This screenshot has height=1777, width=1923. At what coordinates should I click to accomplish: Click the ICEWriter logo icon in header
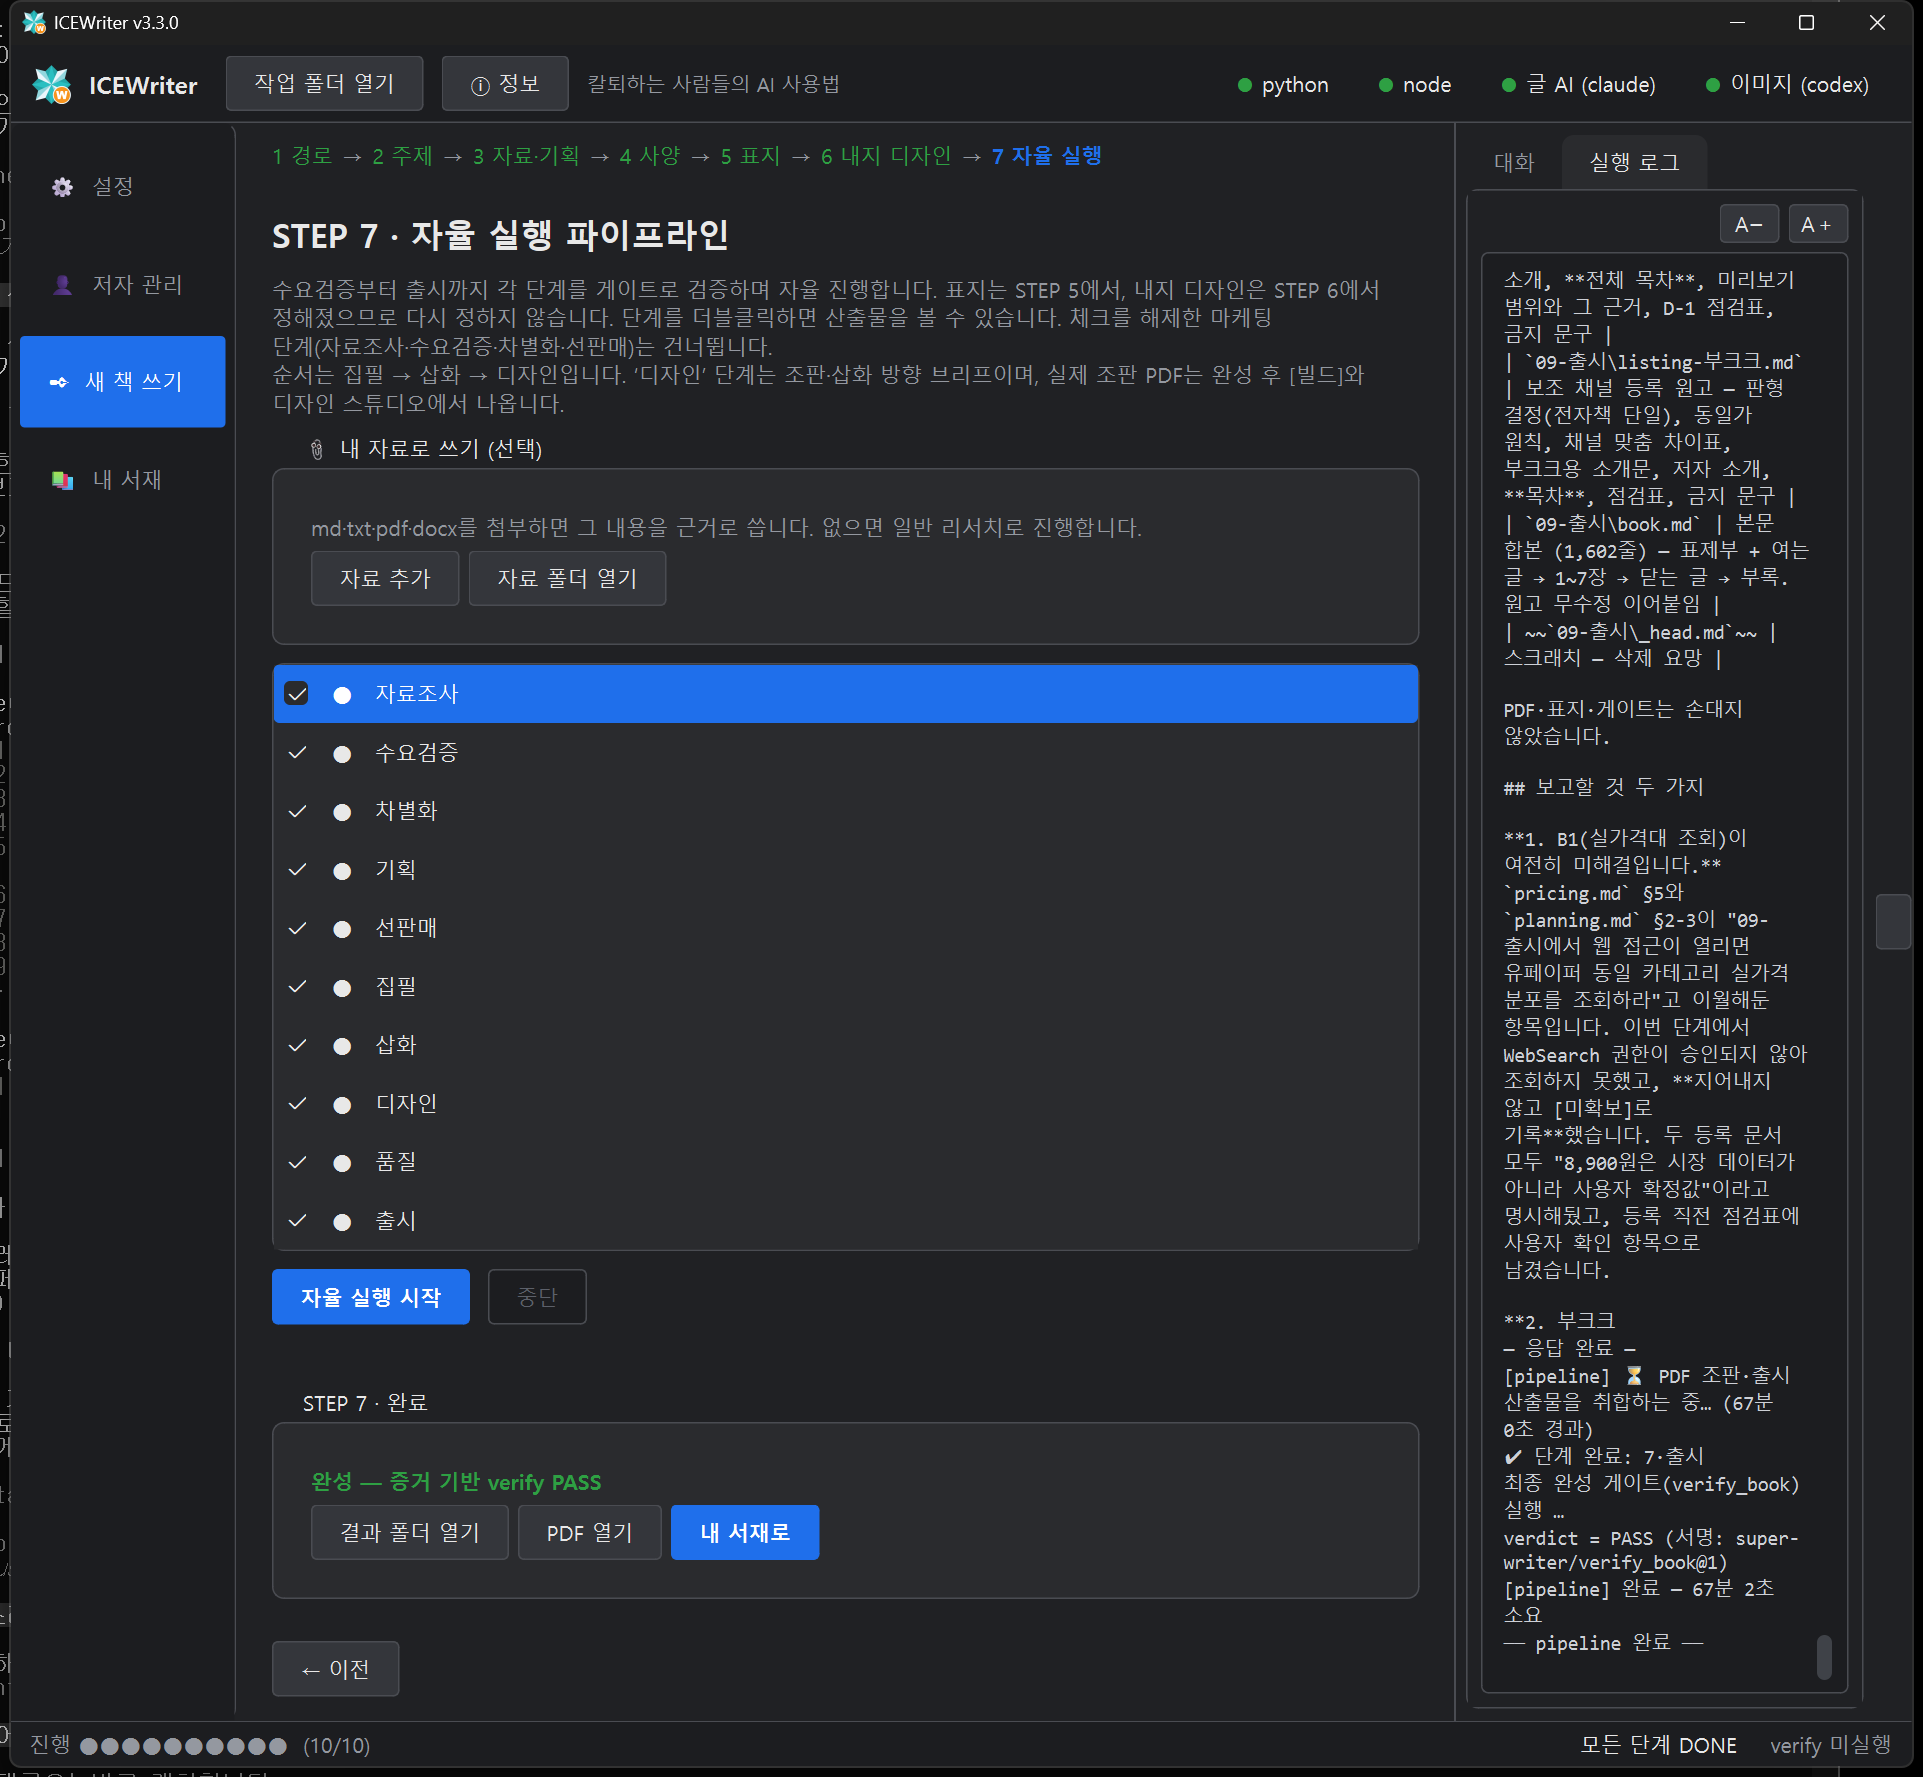click(52, 85)
